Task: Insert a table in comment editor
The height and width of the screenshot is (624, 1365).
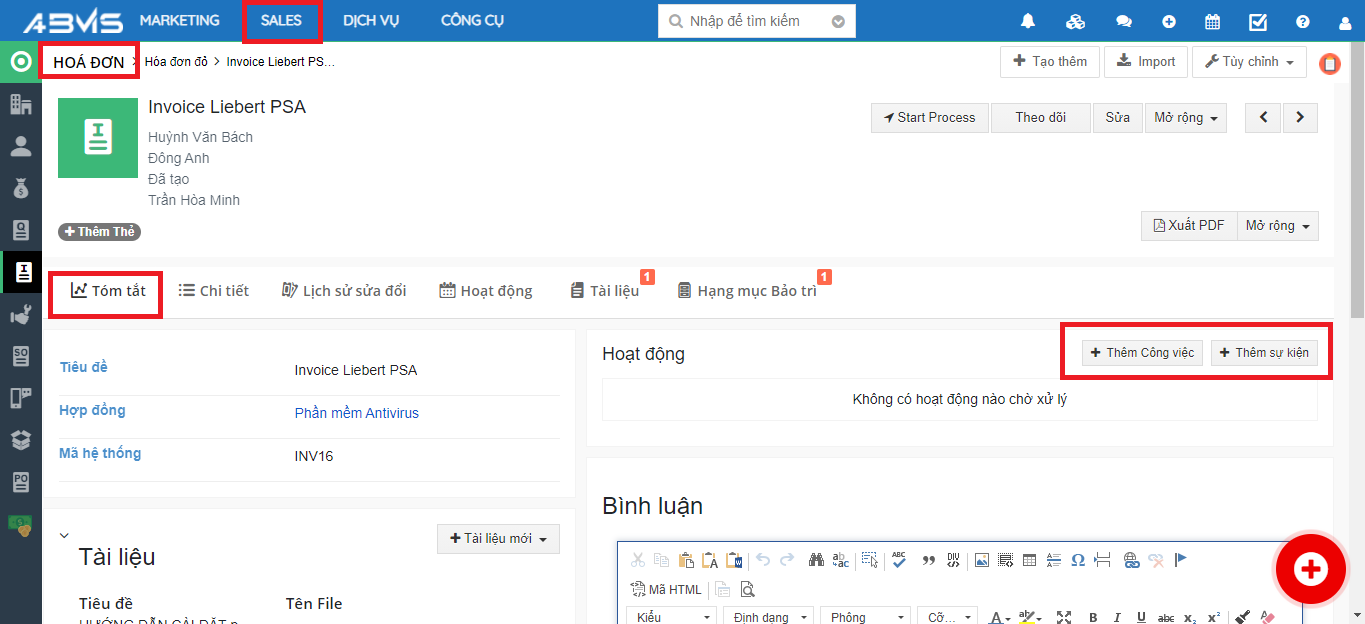Action: click(1029, 560)
